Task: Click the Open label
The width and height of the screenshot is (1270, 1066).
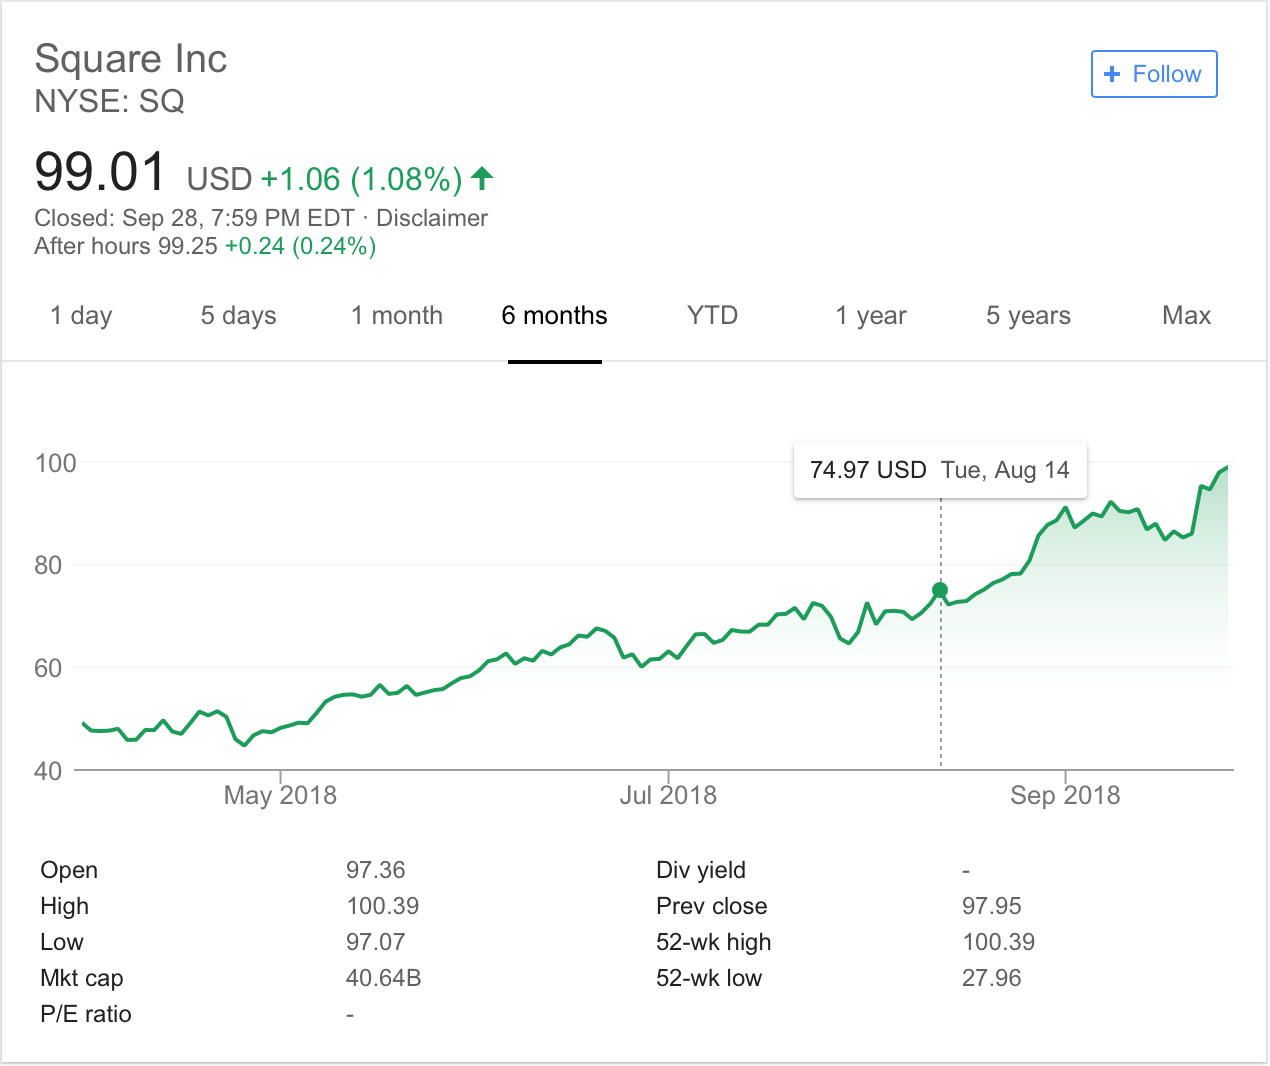Action: coord(69,870)
